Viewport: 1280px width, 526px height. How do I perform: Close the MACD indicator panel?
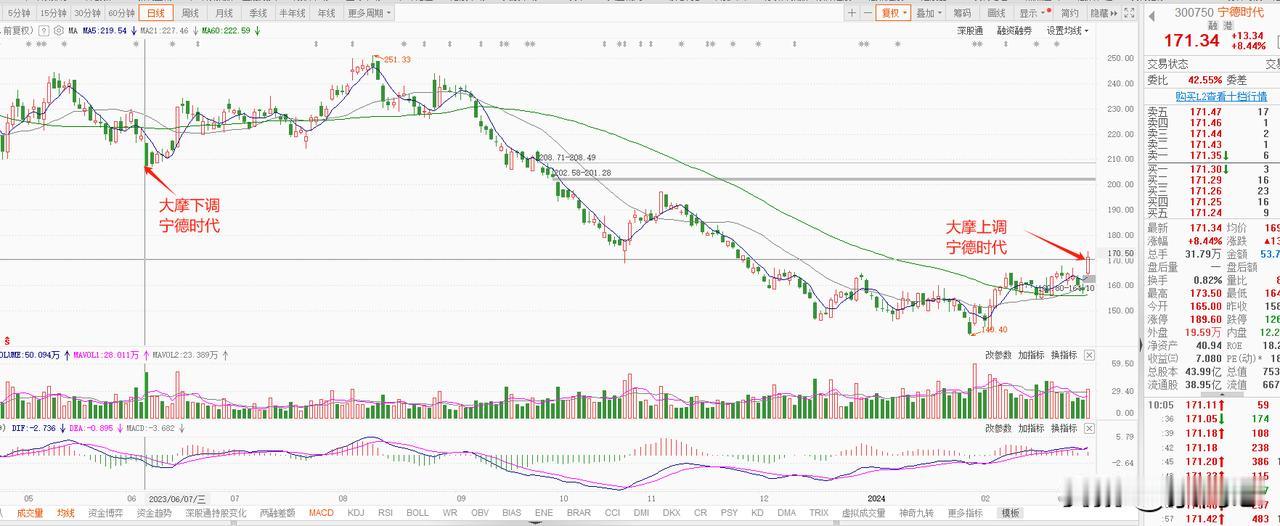(x=1090, y=428)
